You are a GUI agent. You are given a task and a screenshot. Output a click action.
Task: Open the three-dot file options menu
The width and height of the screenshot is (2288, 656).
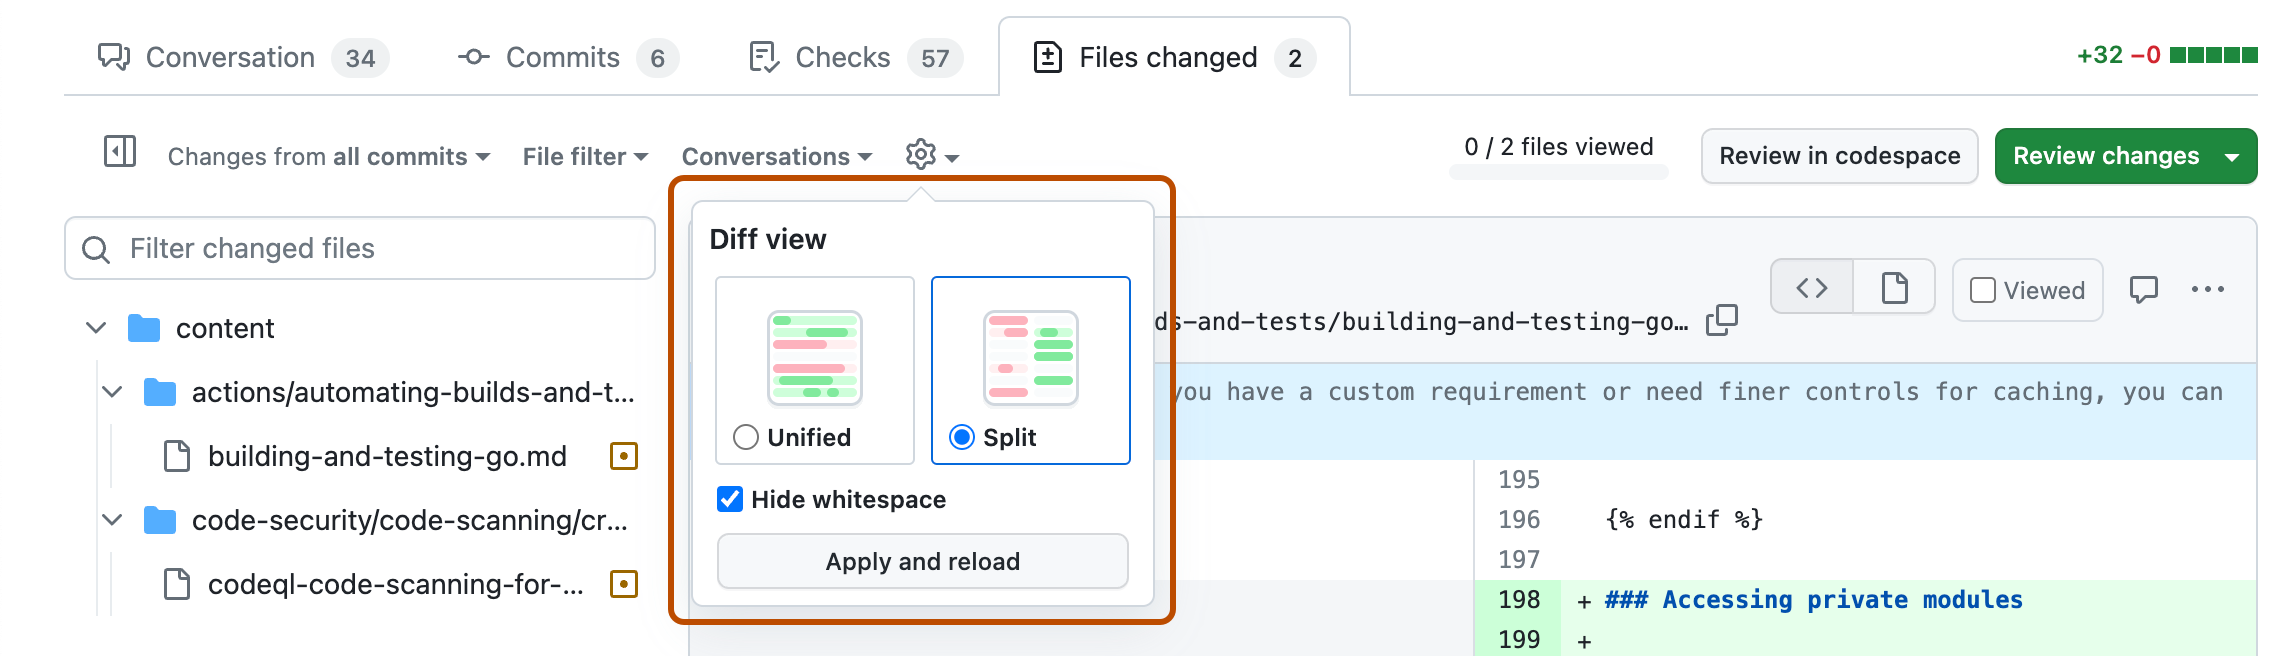(x=2207, y=290)
